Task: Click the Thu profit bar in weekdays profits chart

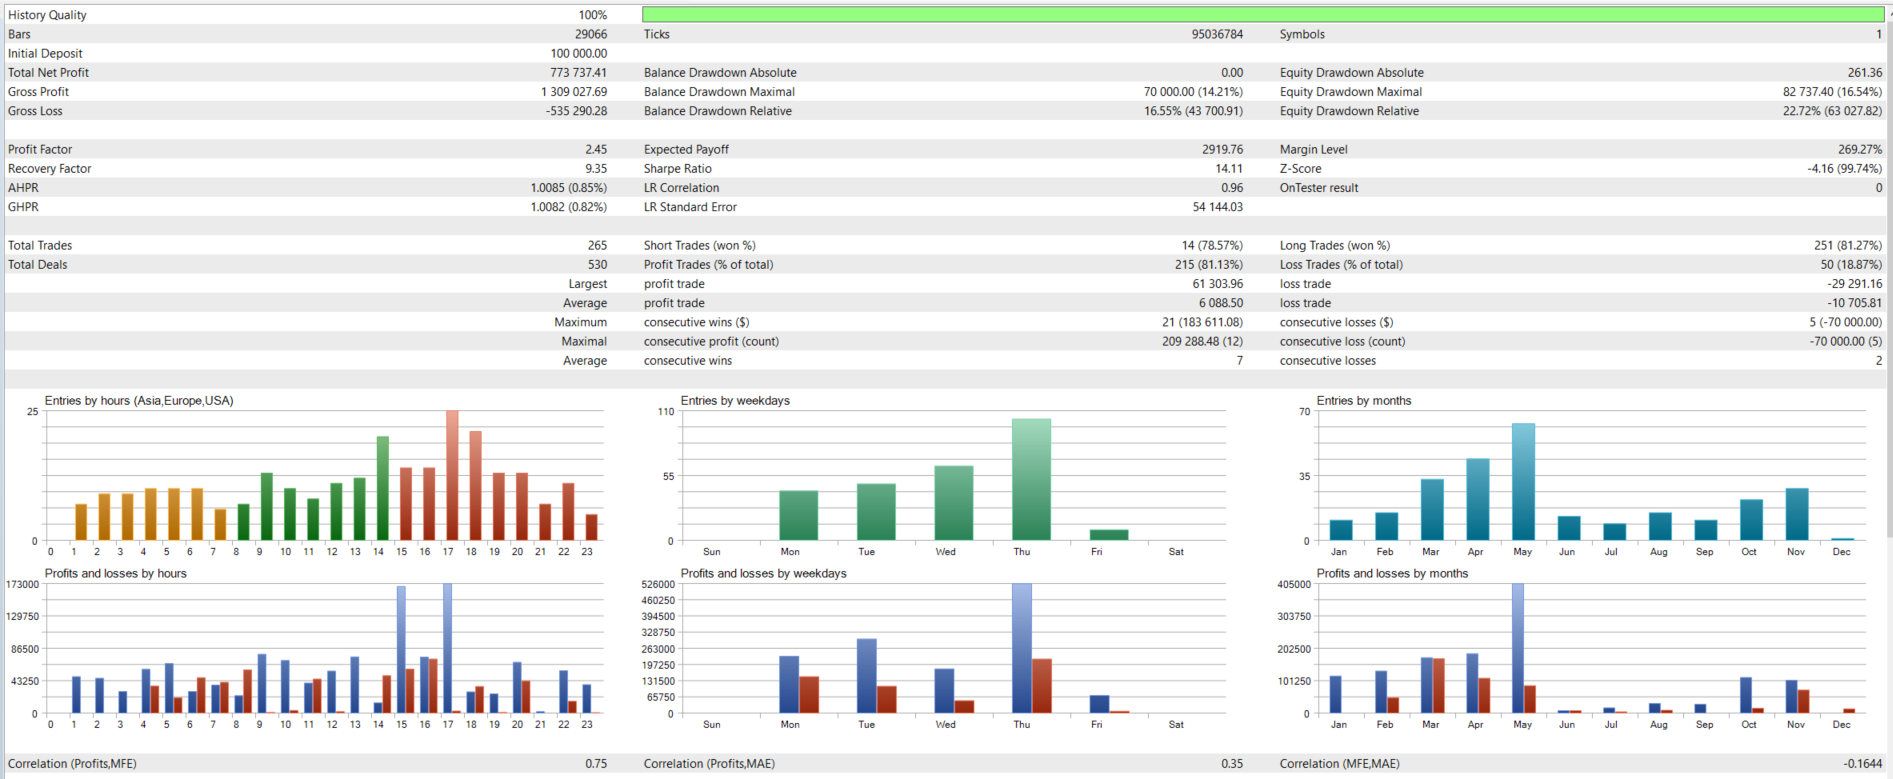Action: click(1021, 649)
